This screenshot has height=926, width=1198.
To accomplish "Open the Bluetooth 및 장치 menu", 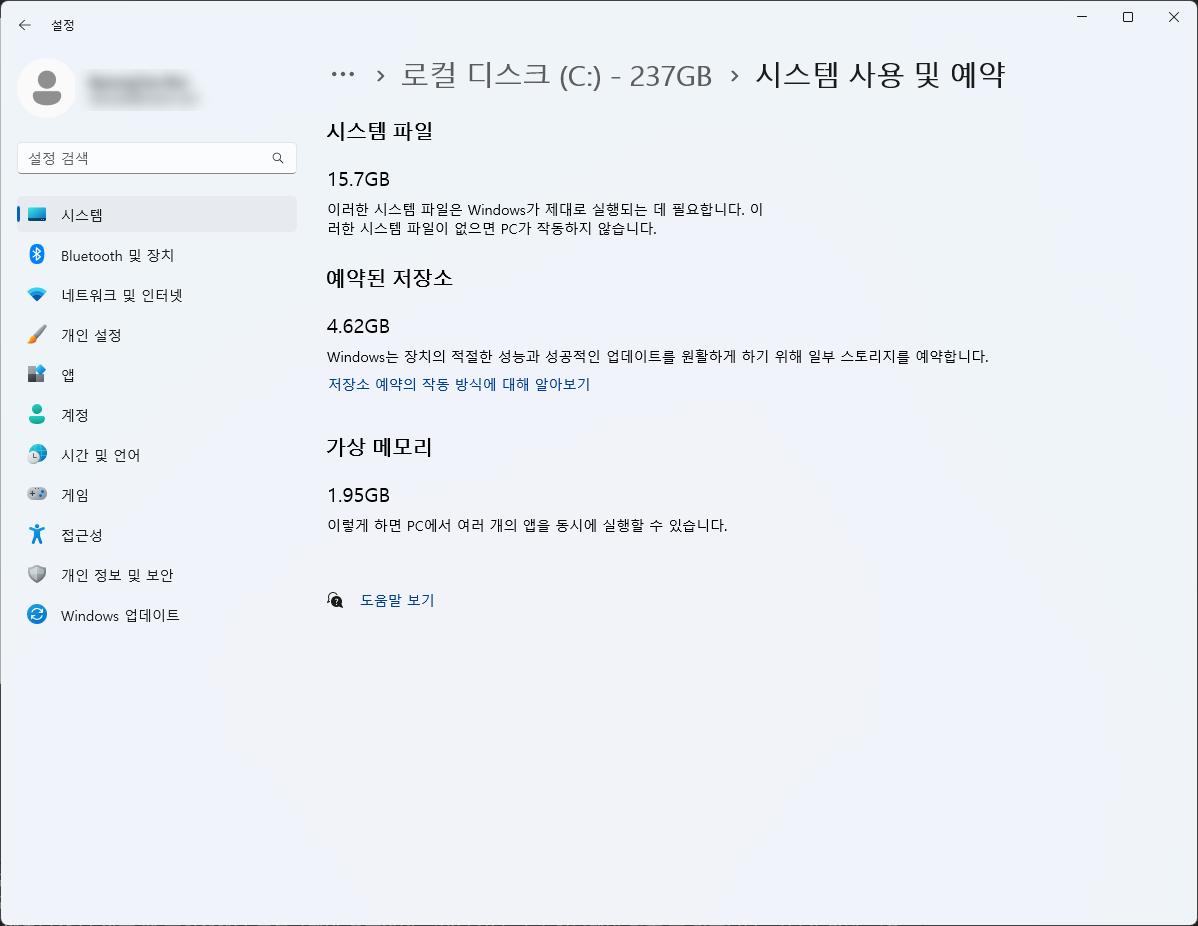I will 157,255.
